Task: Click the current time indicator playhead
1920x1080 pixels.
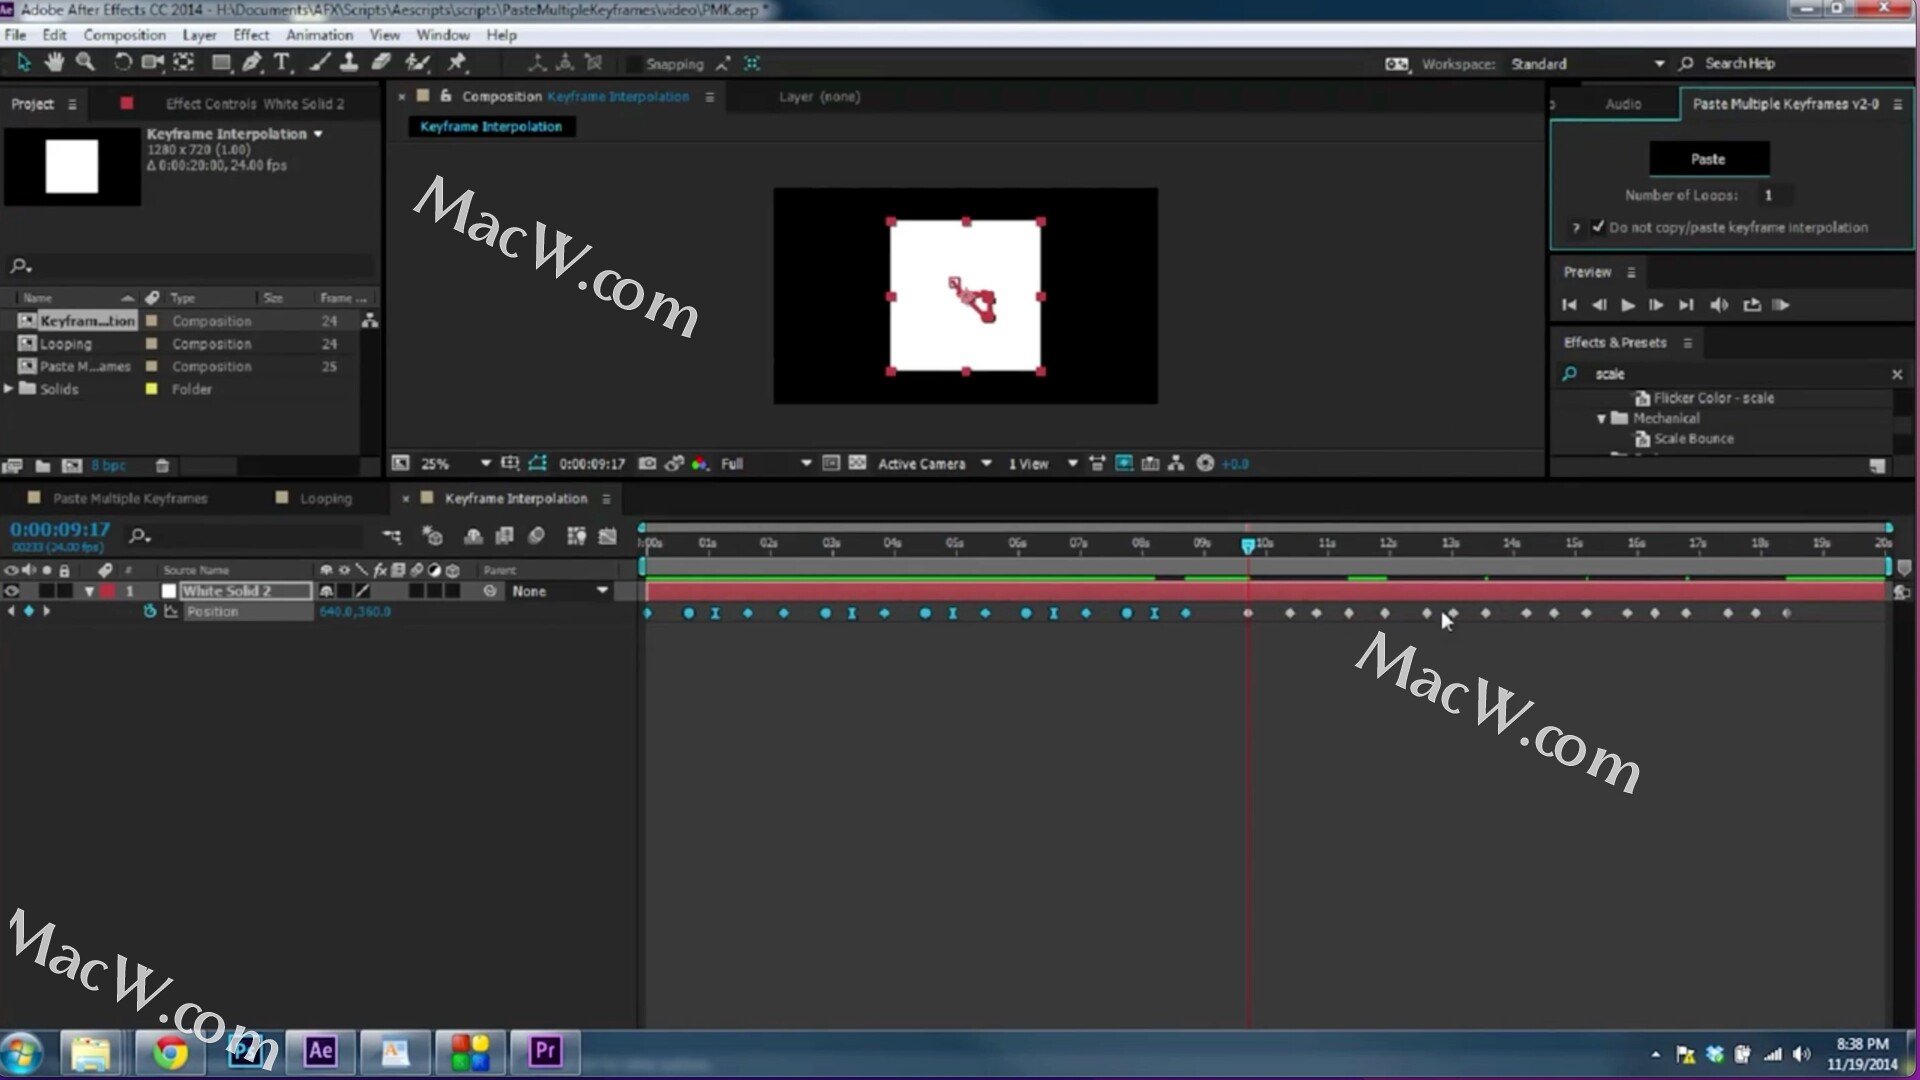Action: point(1248,545)
